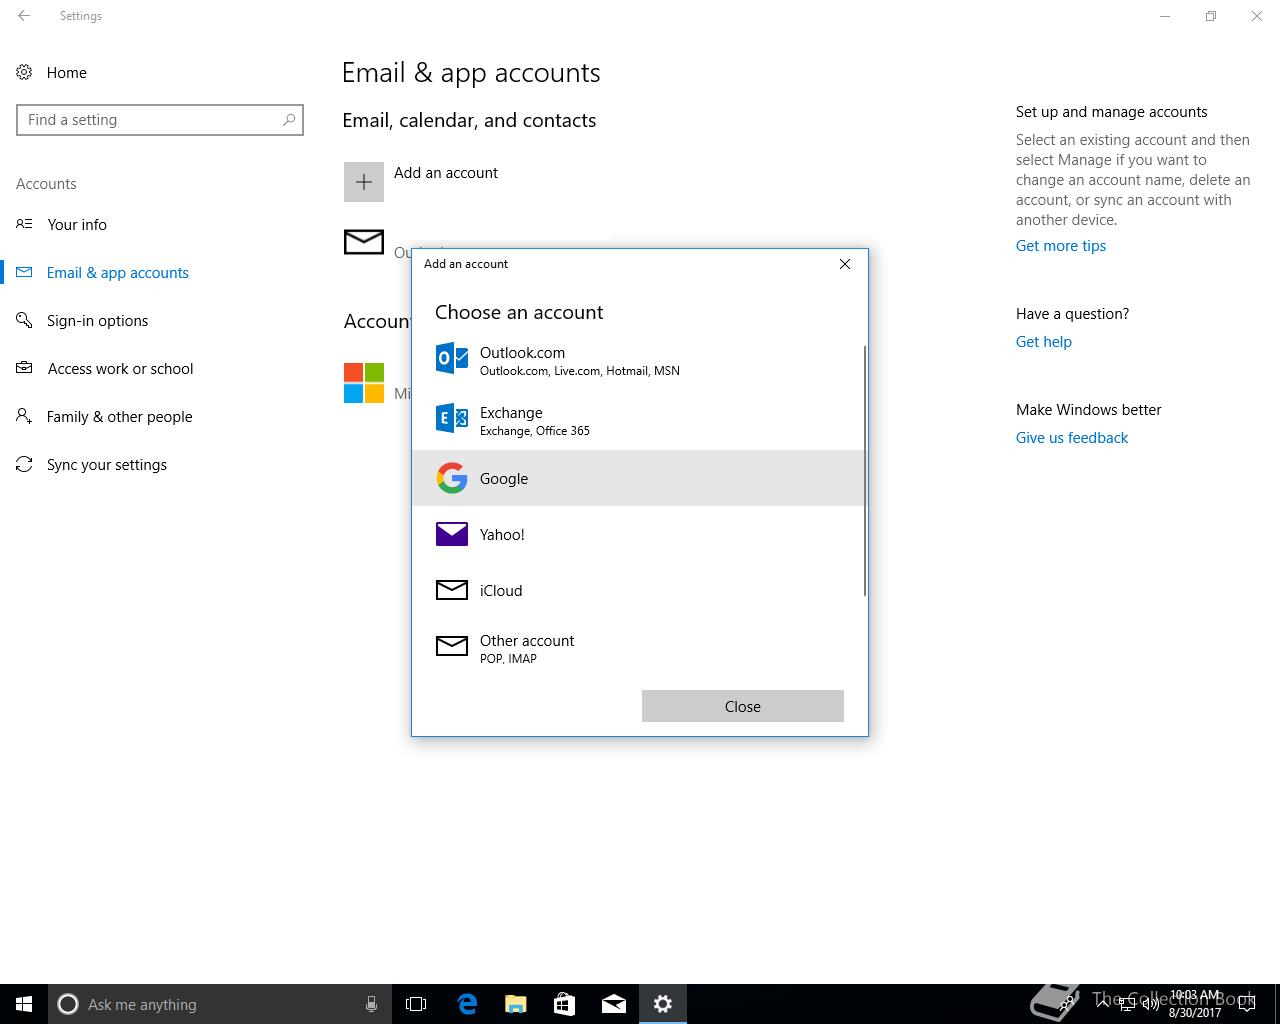Click the search magnifier in Find a setting

point(289,120)
